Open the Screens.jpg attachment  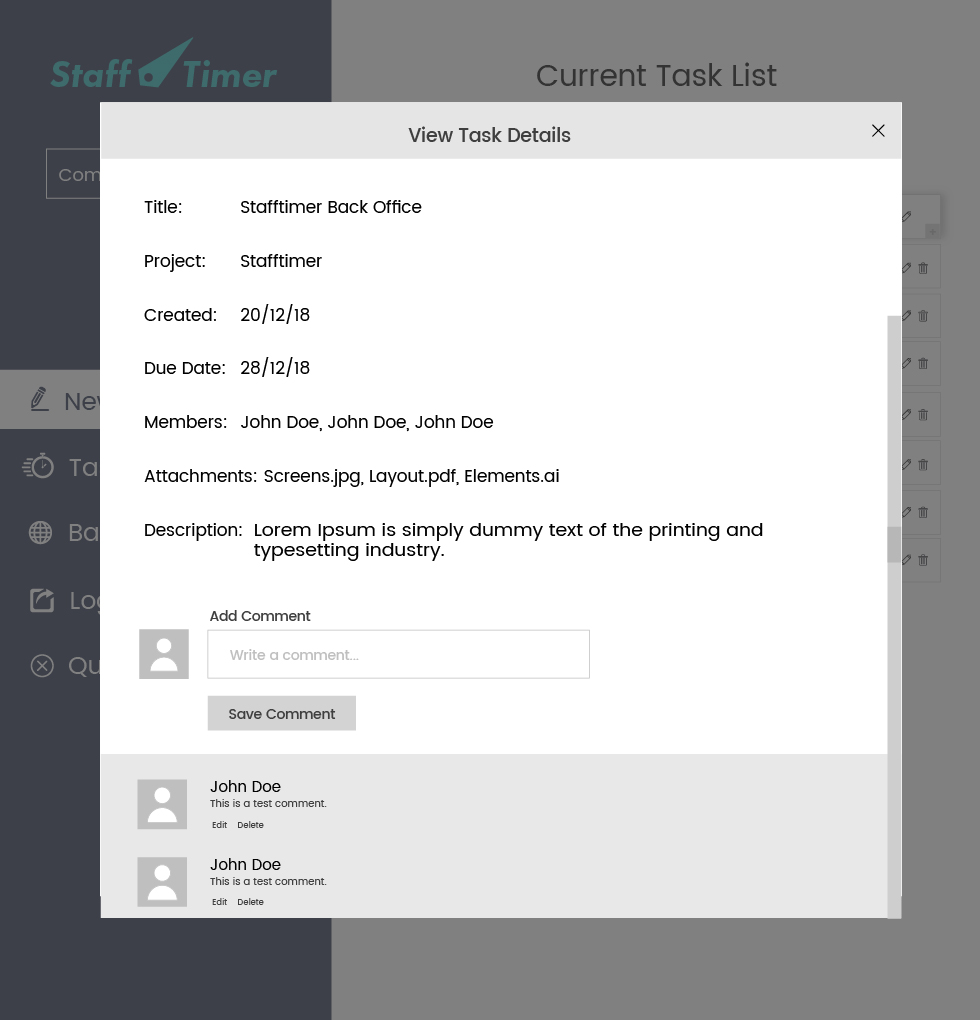click(313, 477)
